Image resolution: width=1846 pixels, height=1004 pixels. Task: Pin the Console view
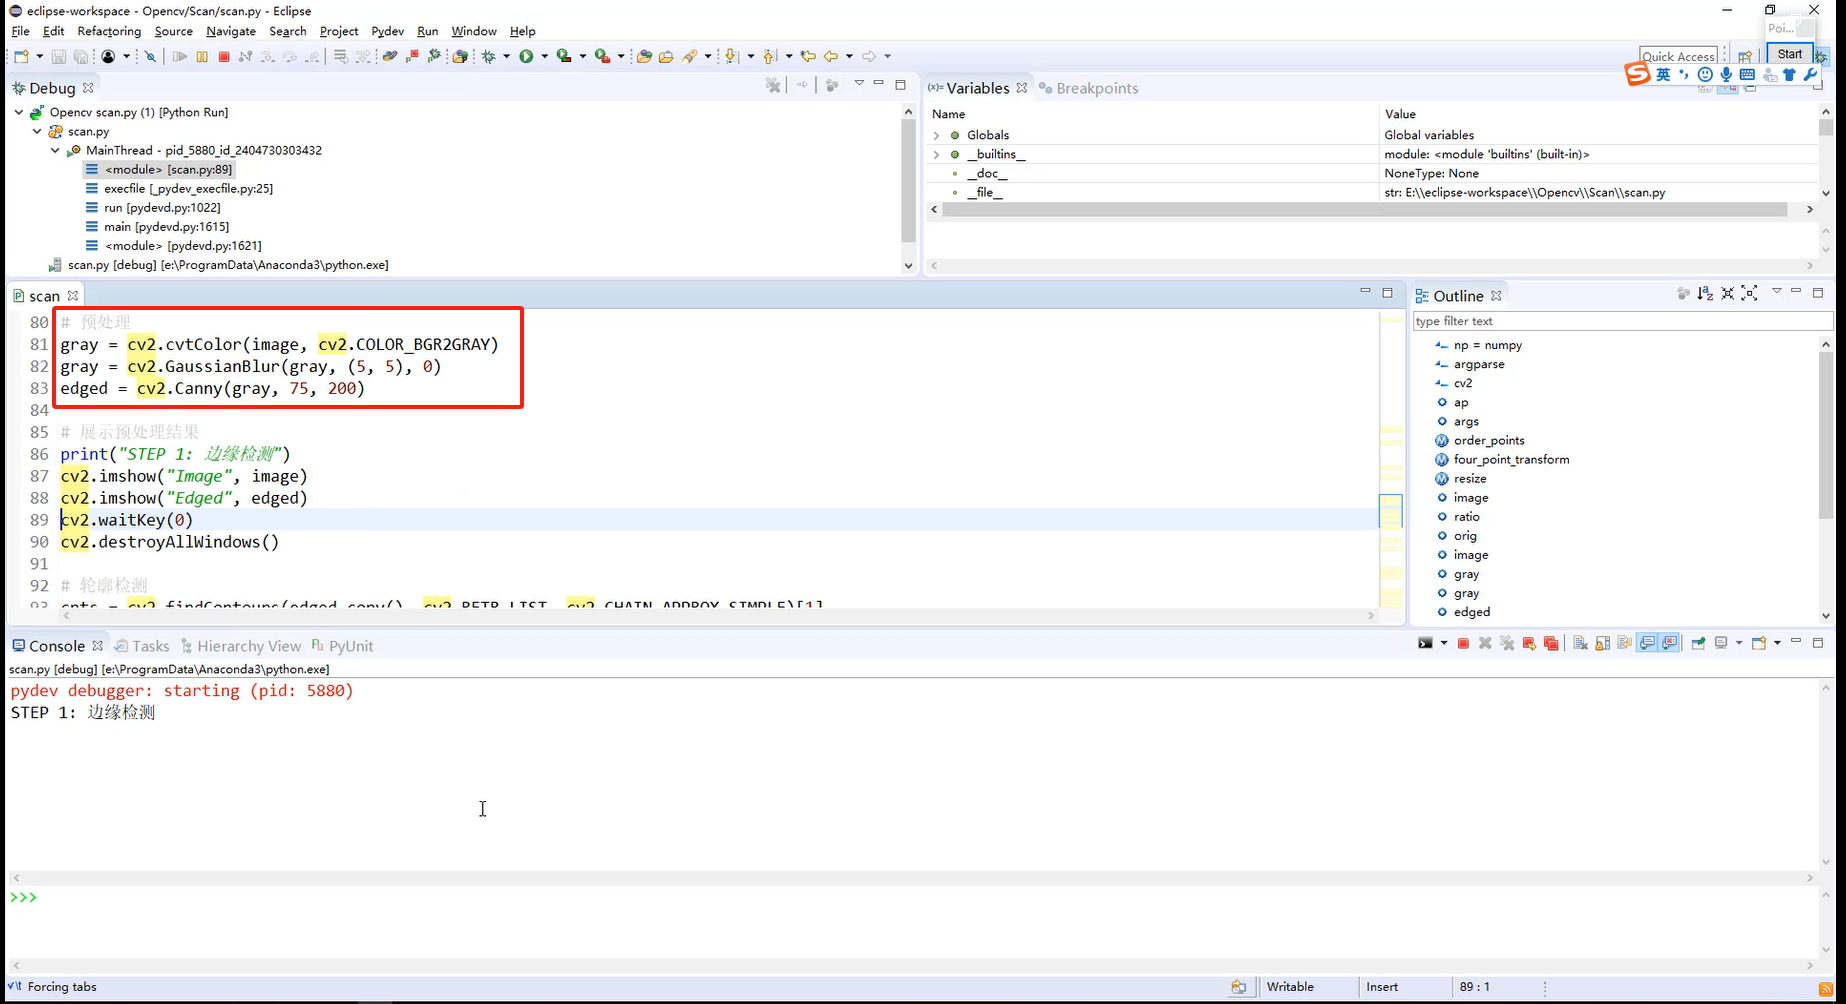pos(1698,643)
